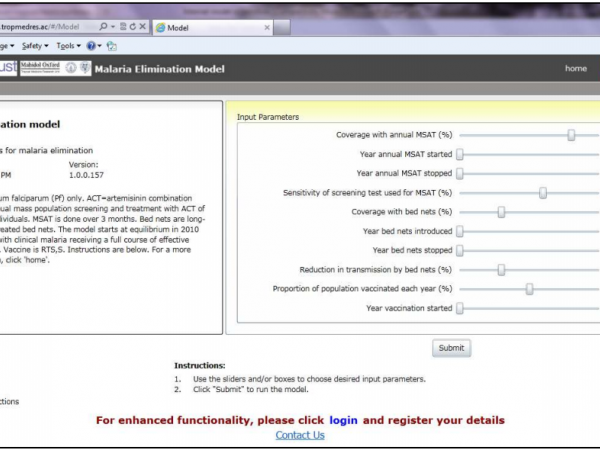This screenshot has height=450, width=600.
Task: Click the browser refresh icon
Action: (x=129, y=28)
